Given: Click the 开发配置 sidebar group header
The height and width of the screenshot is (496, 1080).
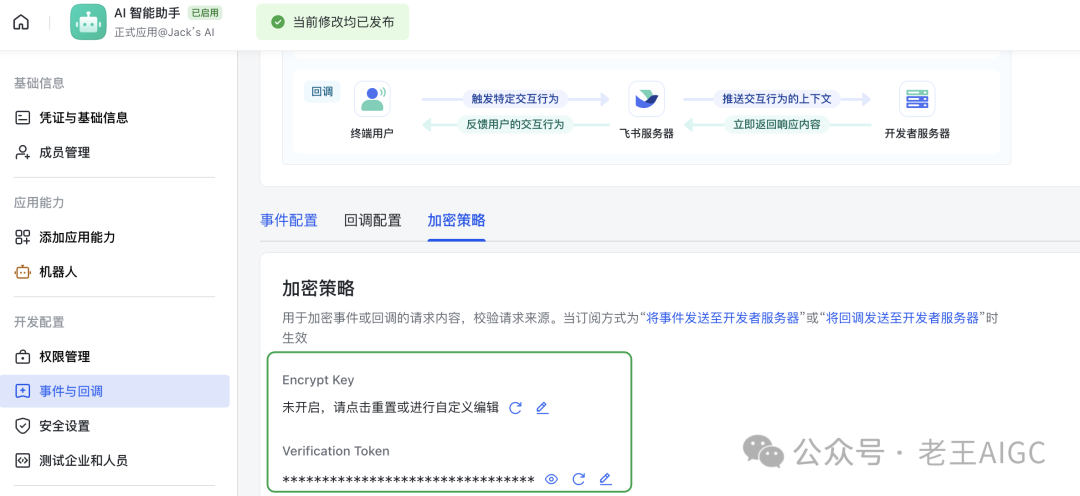Looking at the screenshot, I should point(39,322).
